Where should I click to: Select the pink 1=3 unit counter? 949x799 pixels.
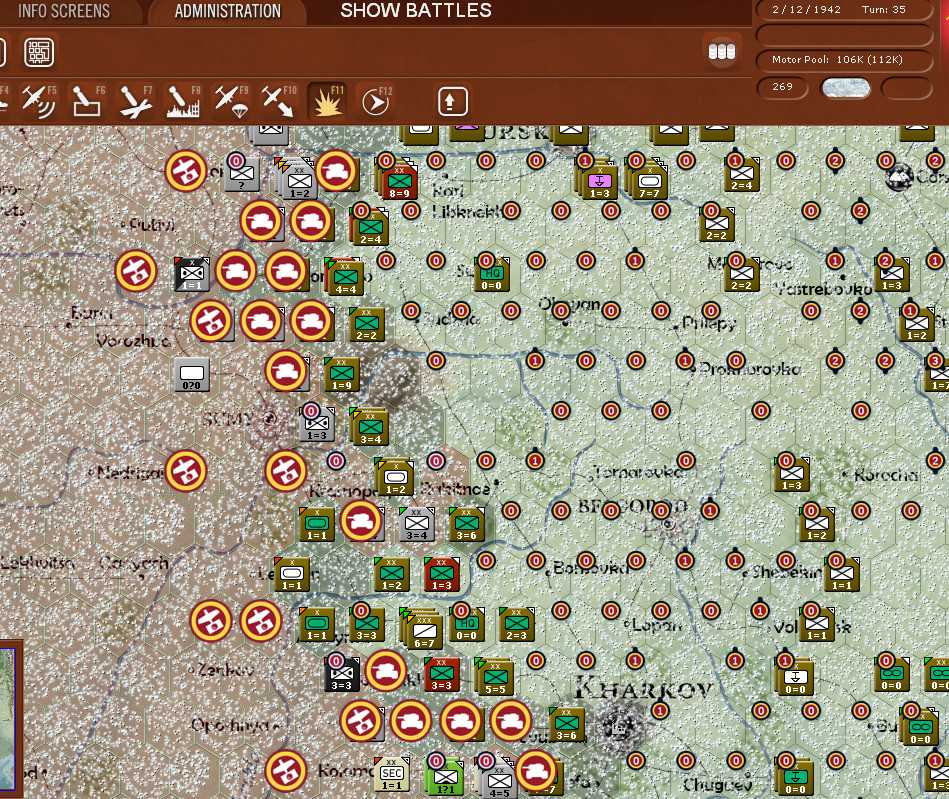click(599, 183)
